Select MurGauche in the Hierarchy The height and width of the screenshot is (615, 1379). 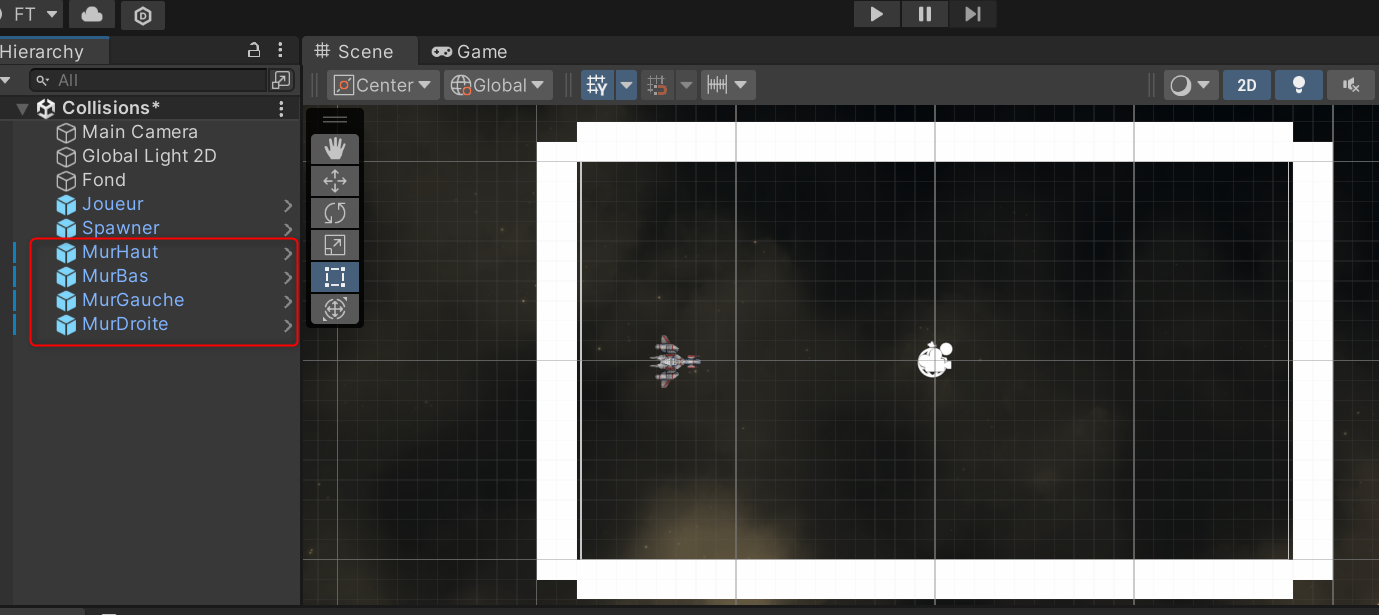[x=133, y=300]
